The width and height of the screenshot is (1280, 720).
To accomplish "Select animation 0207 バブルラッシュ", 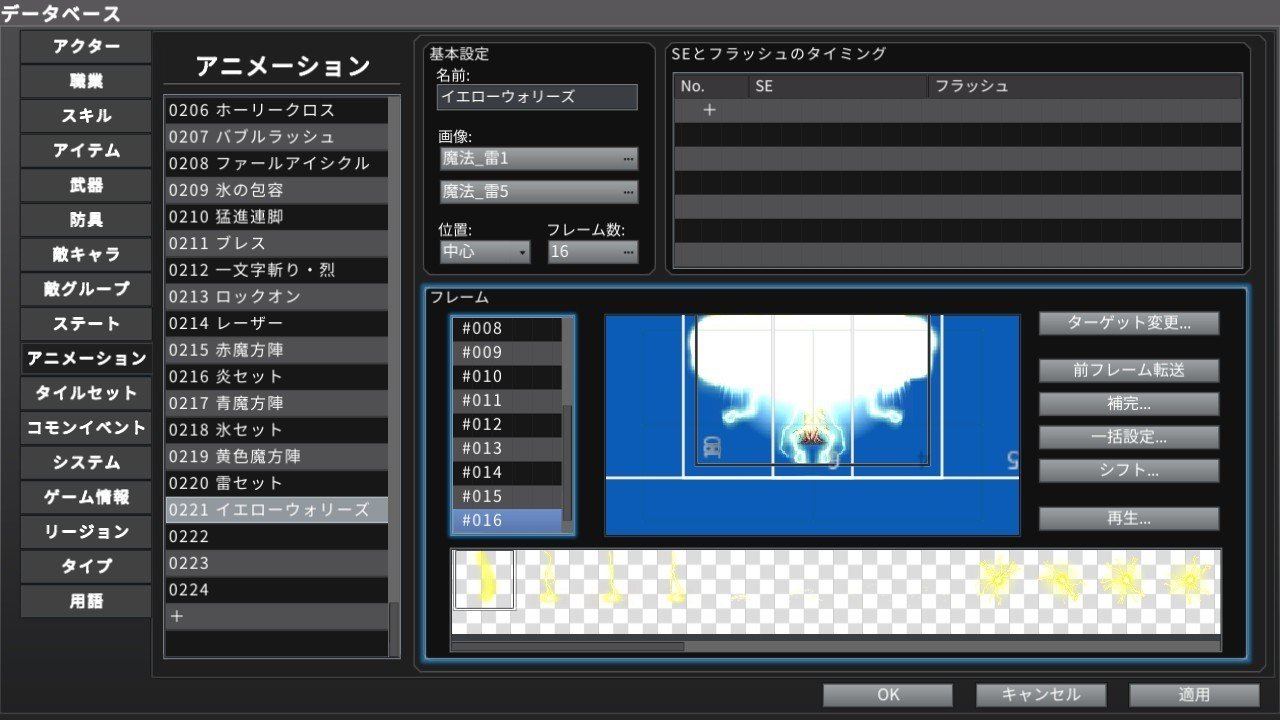I will (276, 137).
